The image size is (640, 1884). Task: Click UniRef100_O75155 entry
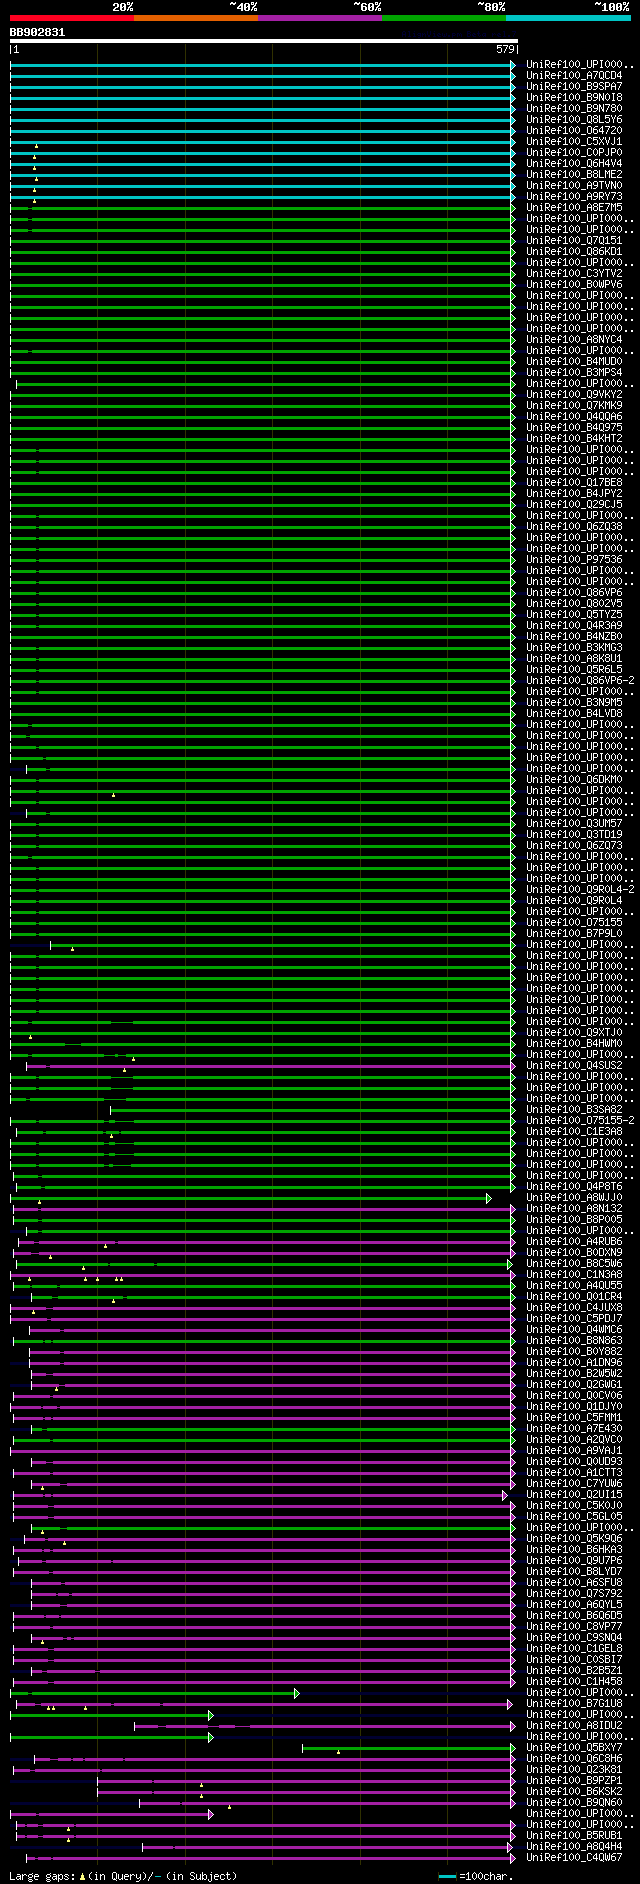[x=574, y=923]
